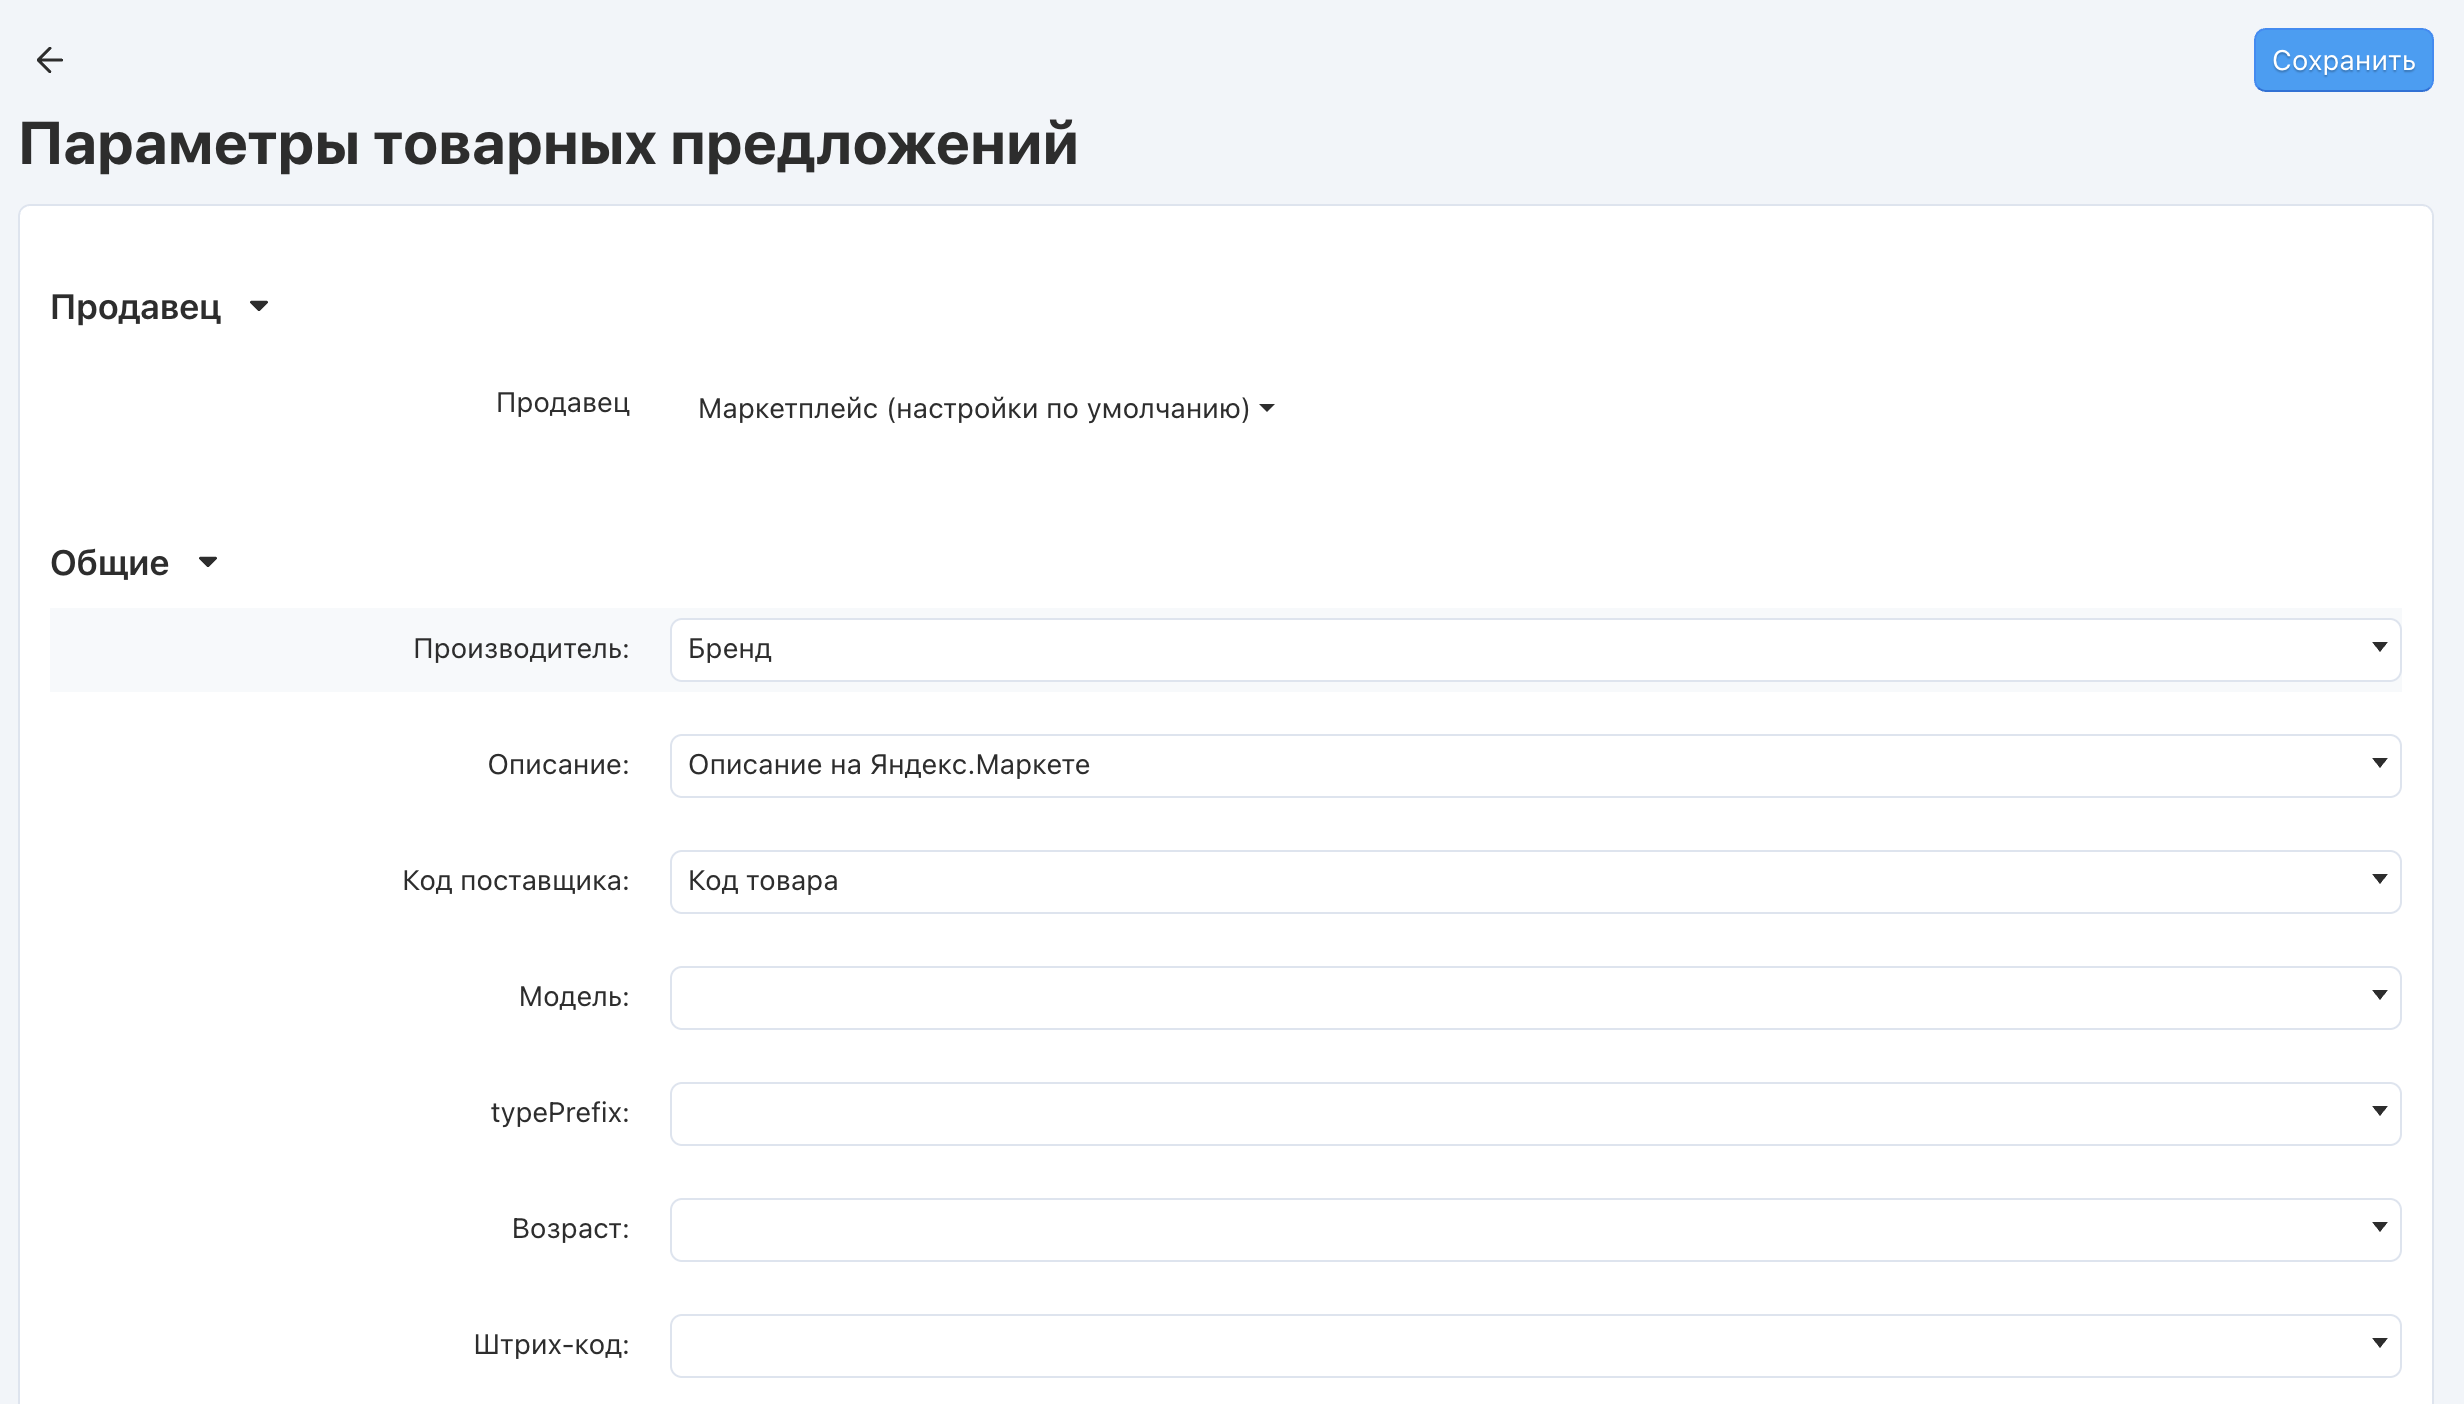Open the typePrefix dropdown
Viewport: 2464px width, 1404px height.
[x=1534, y=1113]
